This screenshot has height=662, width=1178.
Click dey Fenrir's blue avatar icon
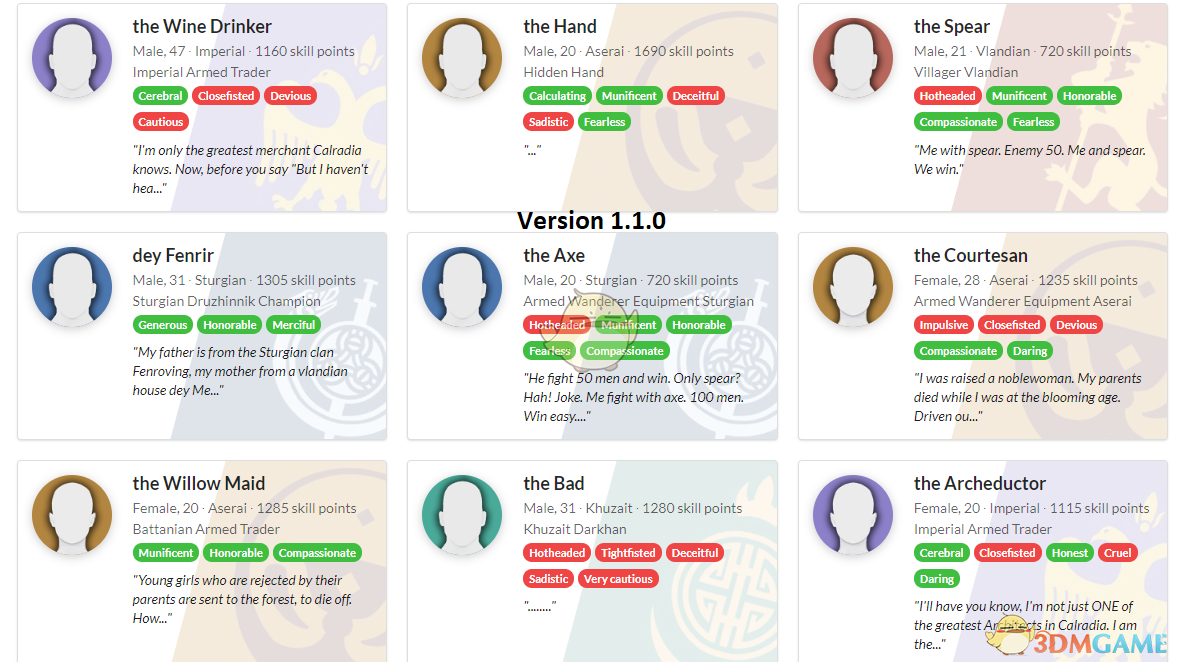tap(72, 286)
